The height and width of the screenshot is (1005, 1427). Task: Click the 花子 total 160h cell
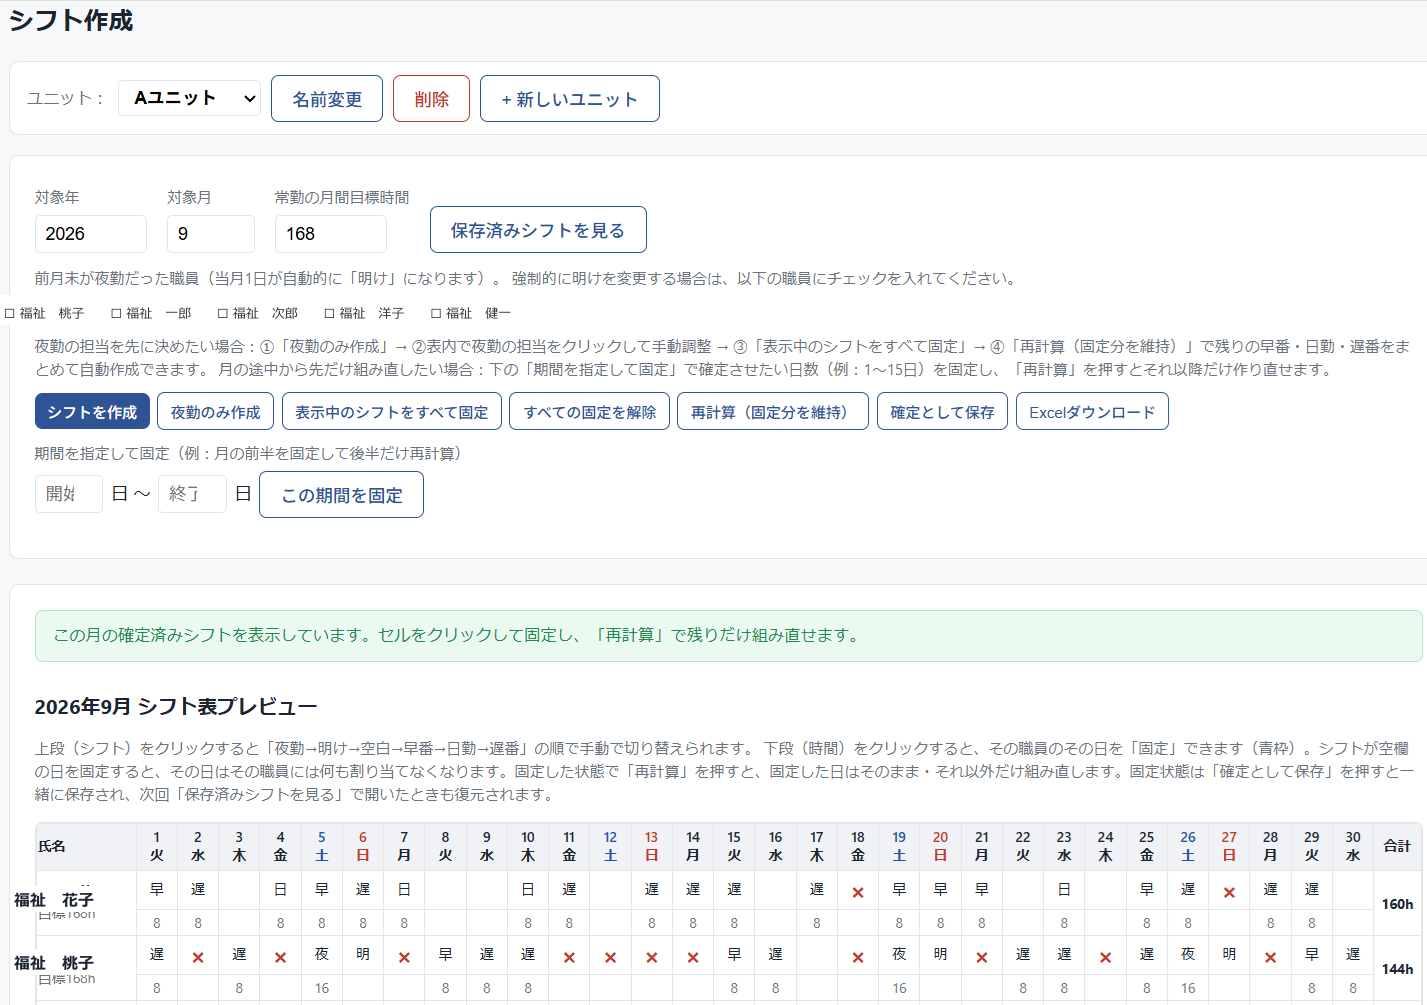point(1397,904)
